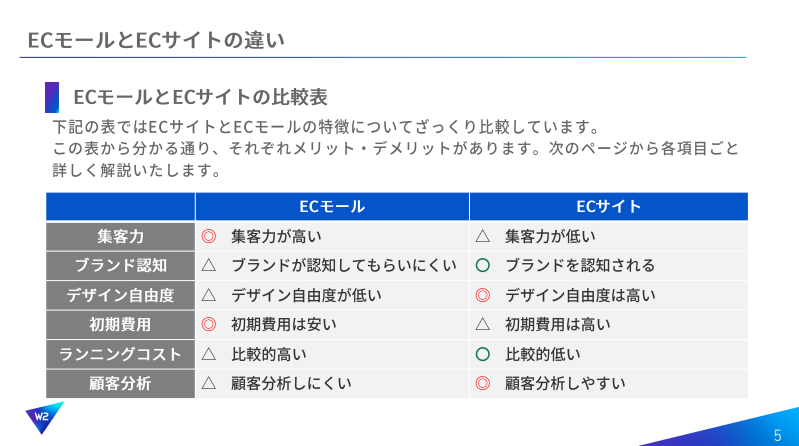This screenshot has width=799, height=446.
Task: Click the 集客力 row header
Action: coord(120,237)
